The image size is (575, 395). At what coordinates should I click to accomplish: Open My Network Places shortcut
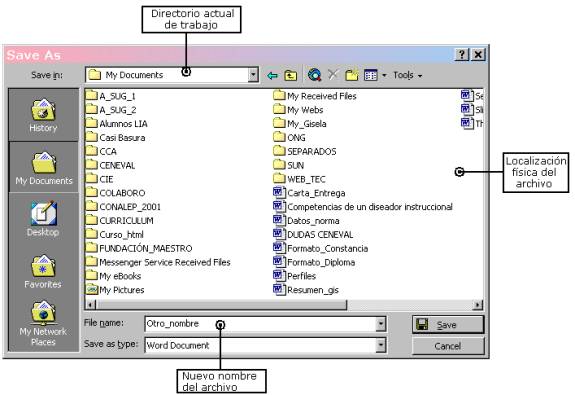coord(43,323)
